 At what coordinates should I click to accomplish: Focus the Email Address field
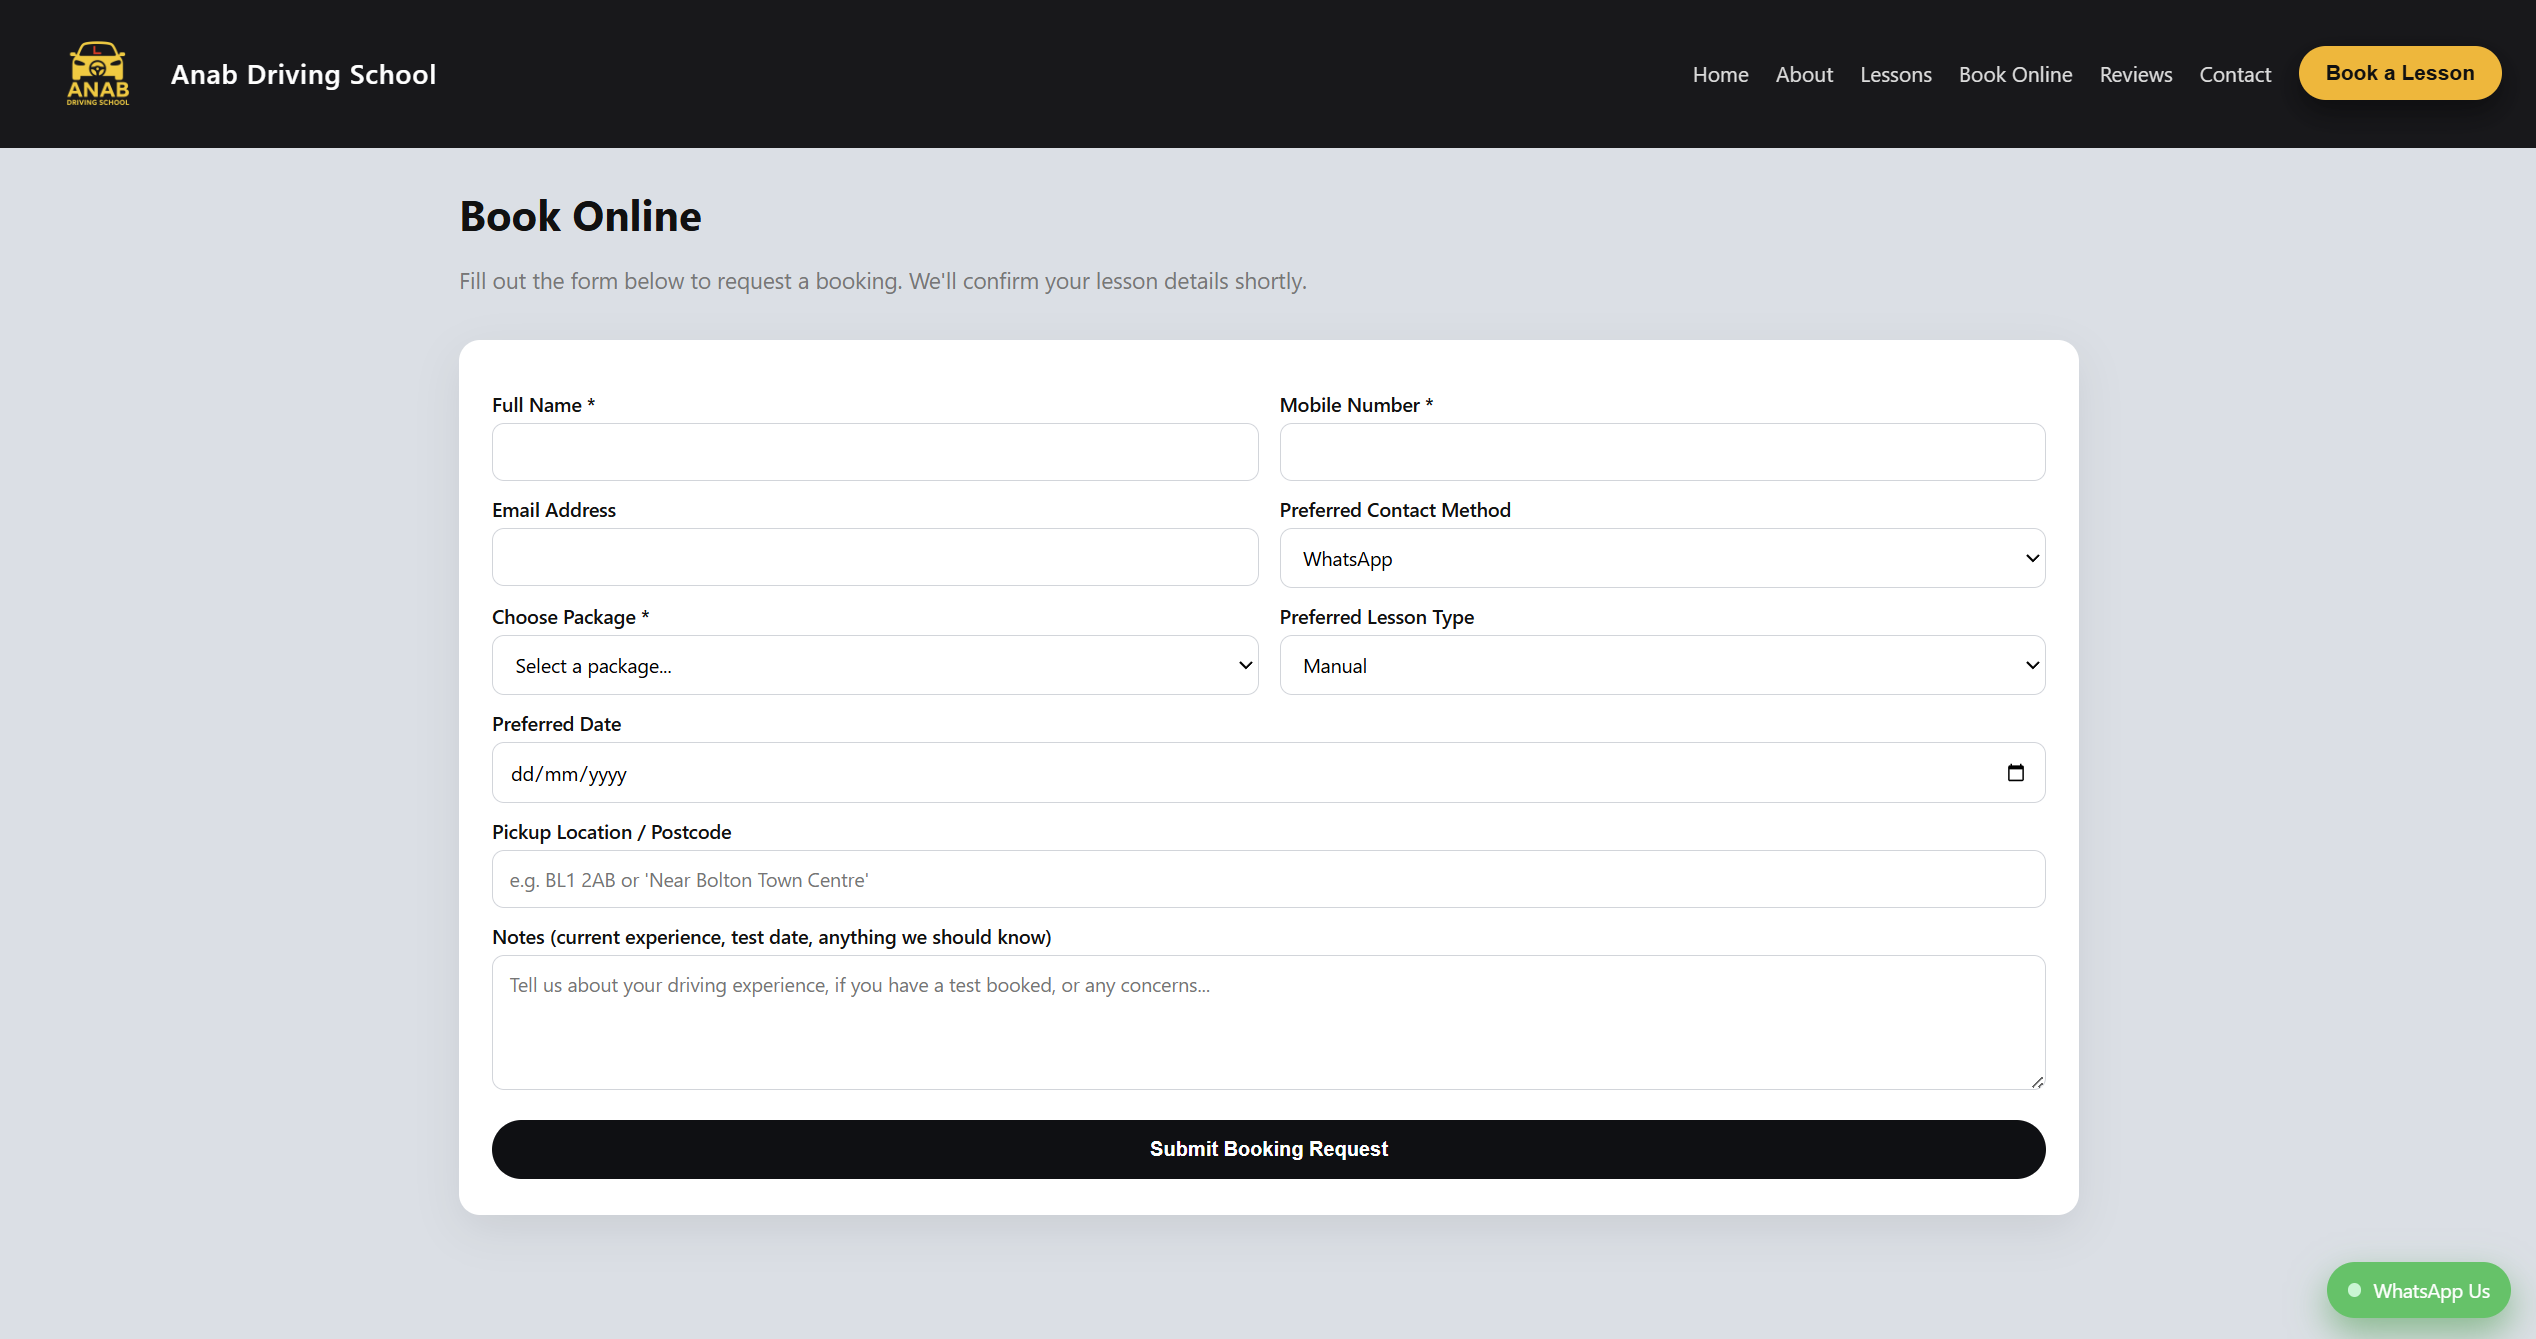pos(874,557)
